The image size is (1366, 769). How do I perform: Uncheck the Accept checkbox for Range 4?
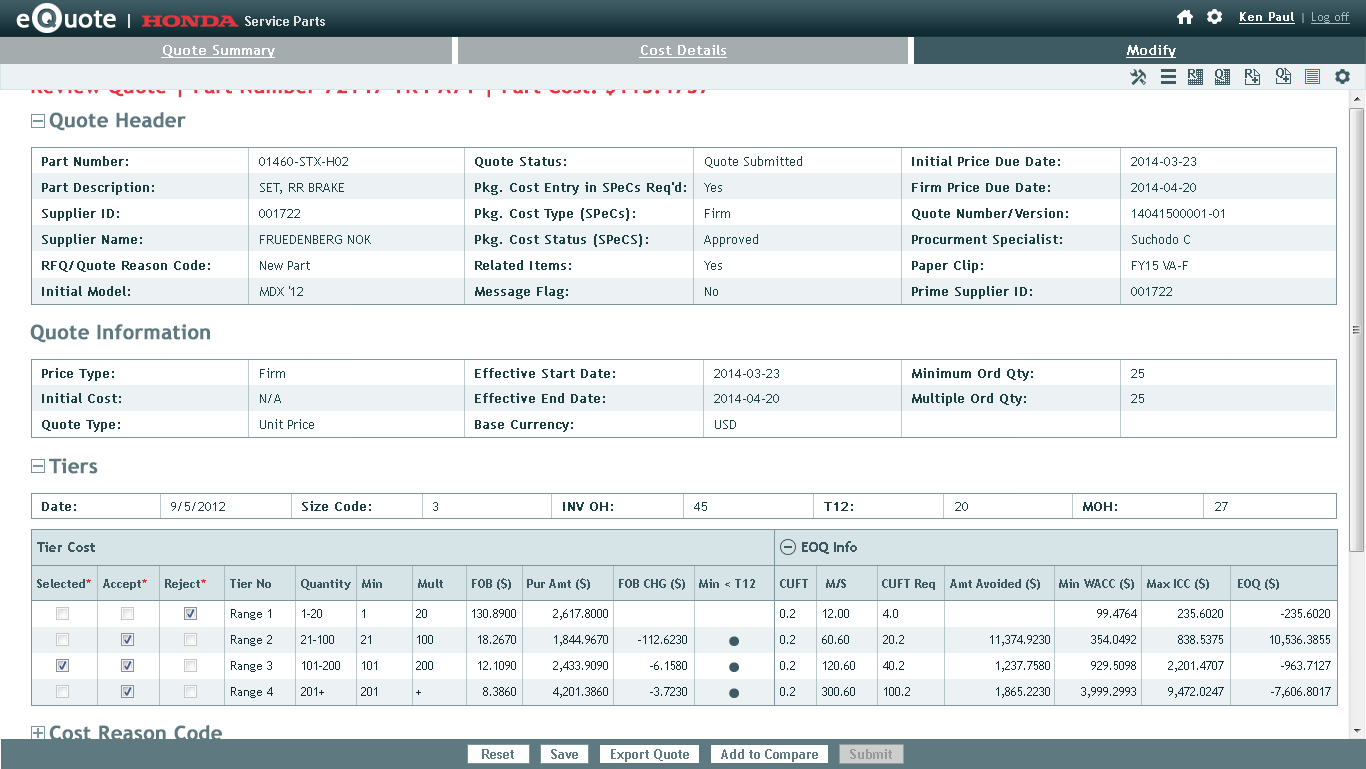127,692
